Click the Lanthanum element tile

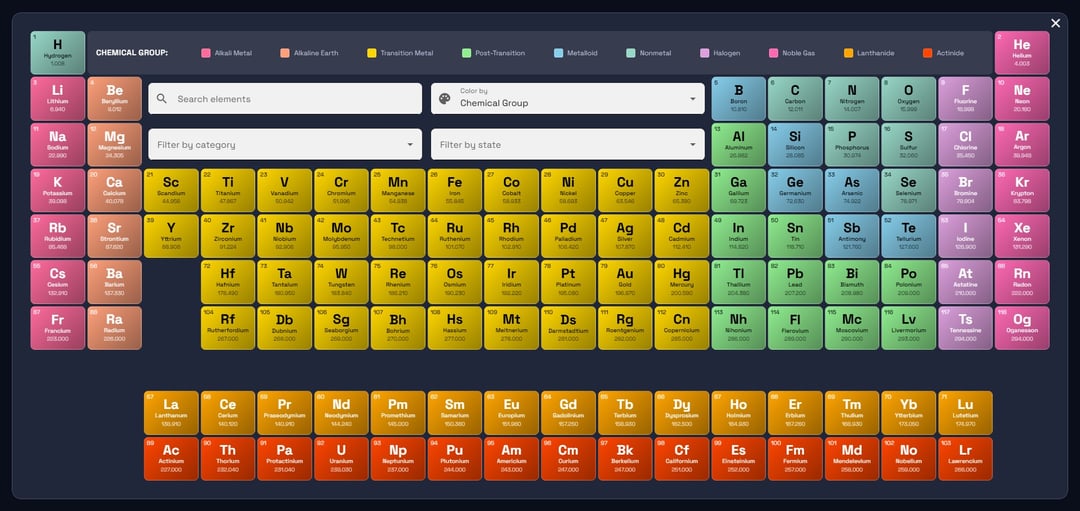171,412
